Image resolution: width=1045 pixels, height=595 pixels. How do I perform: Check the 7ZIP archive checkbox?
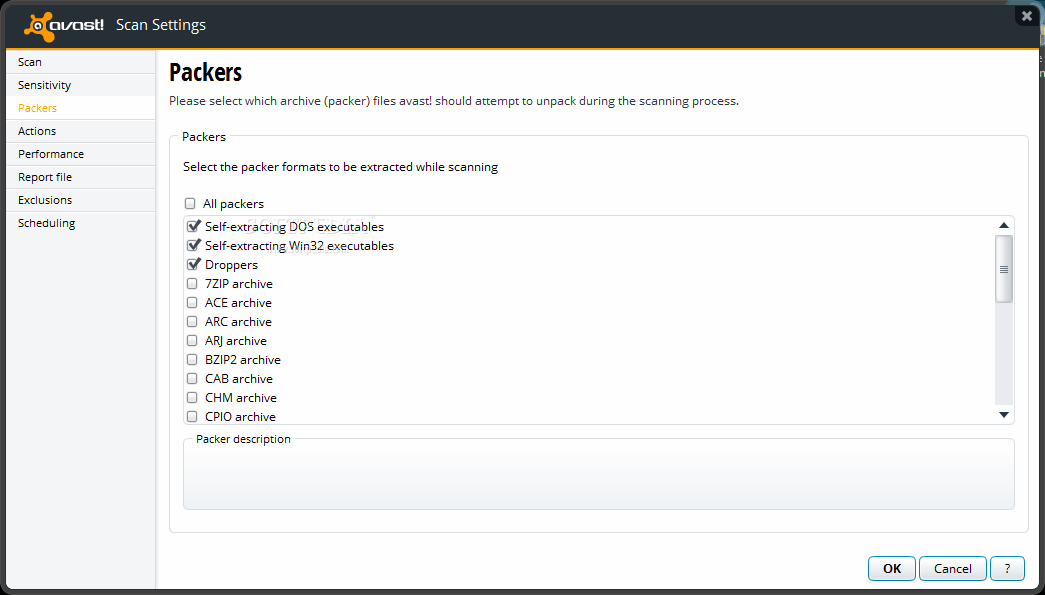point(192,284)
